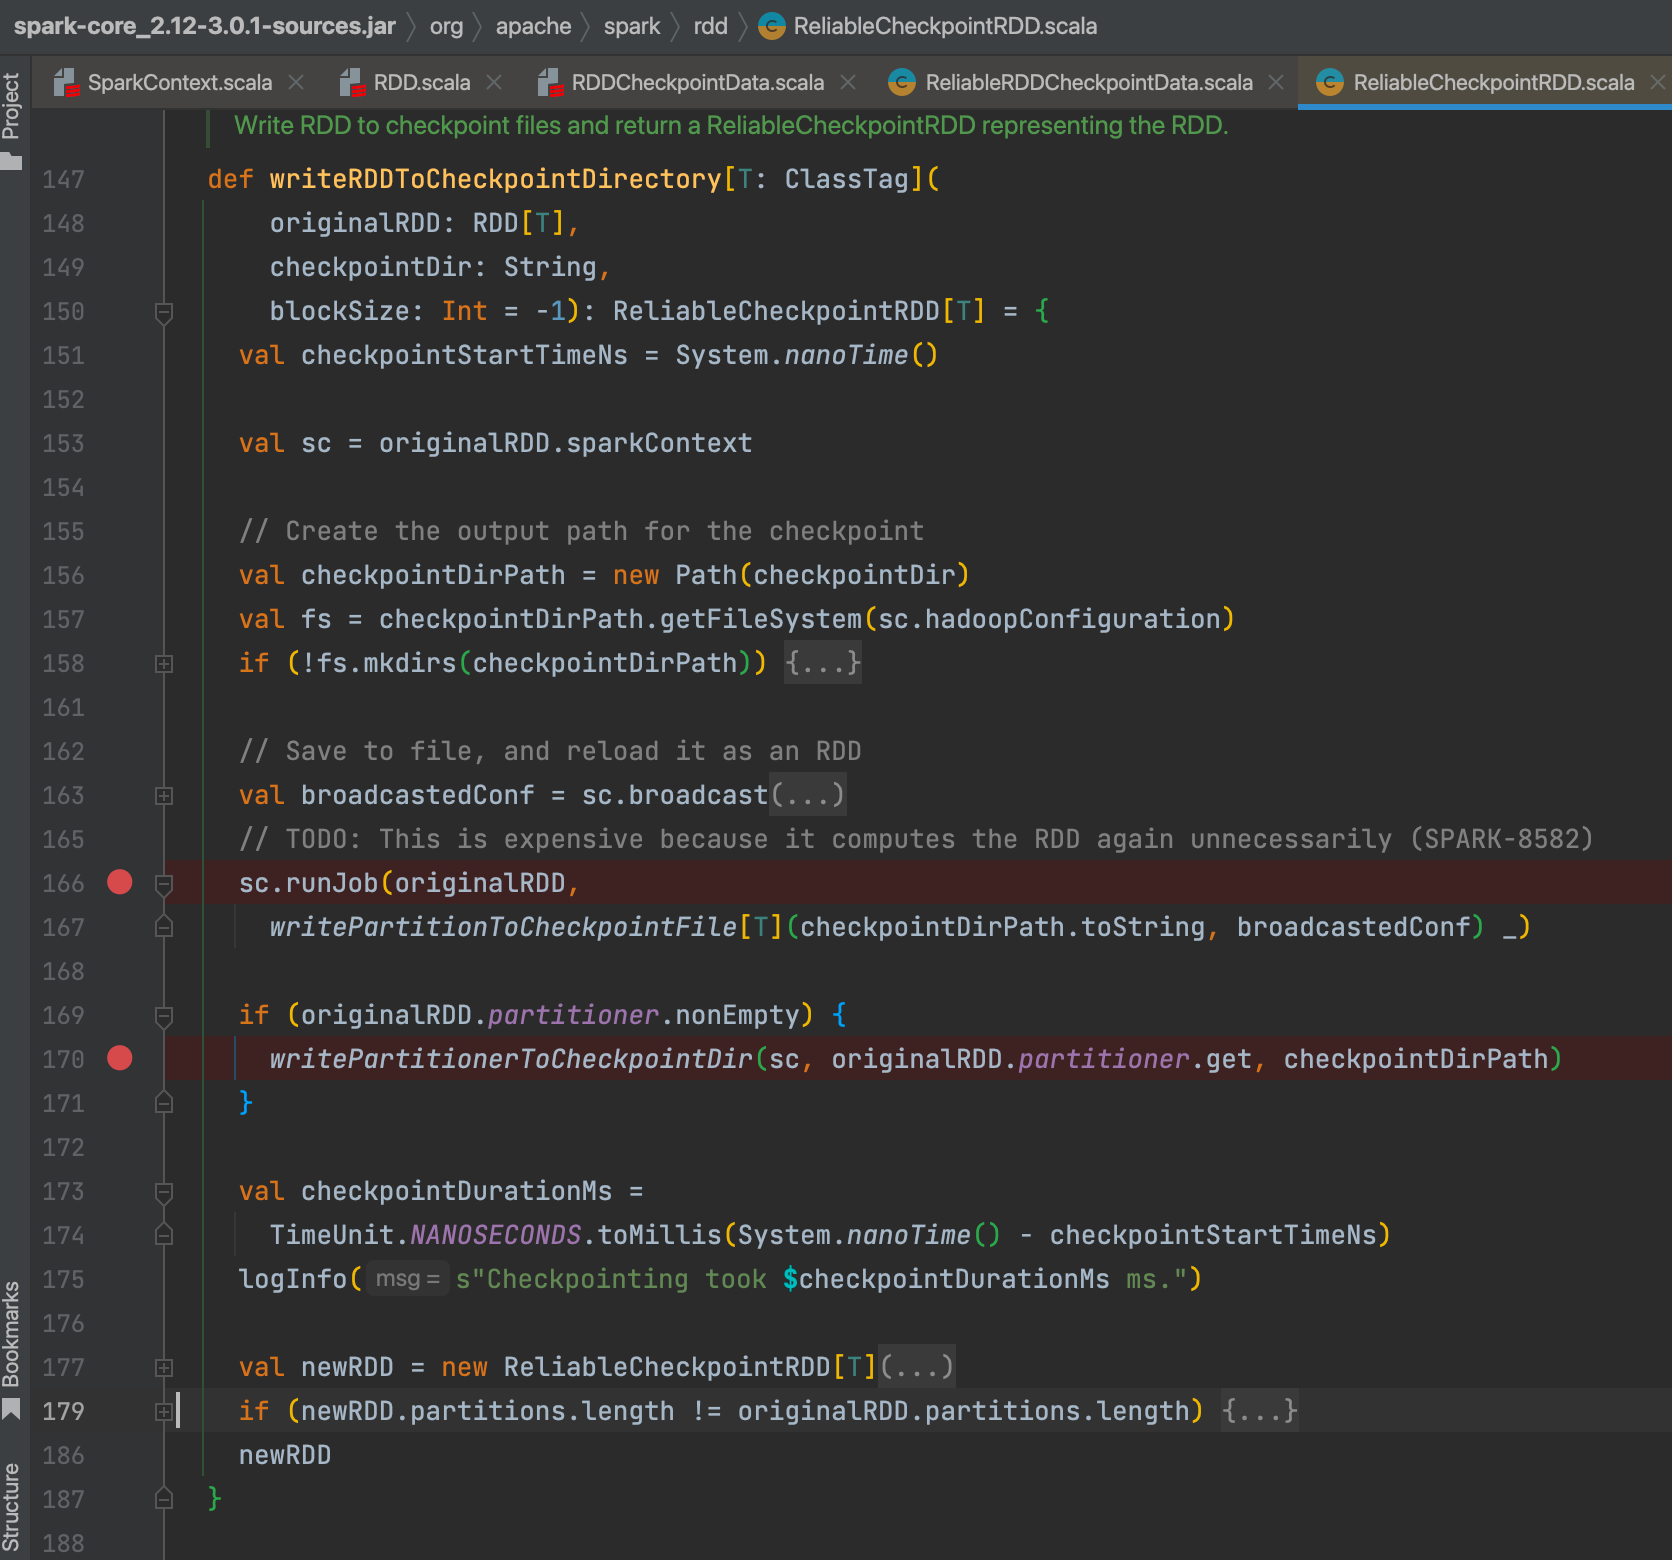Expand (...) placeholder after sc.broadcast
Image resolution: width=1672 pixels, height=1560 pixels.
(x=808, y=795)
